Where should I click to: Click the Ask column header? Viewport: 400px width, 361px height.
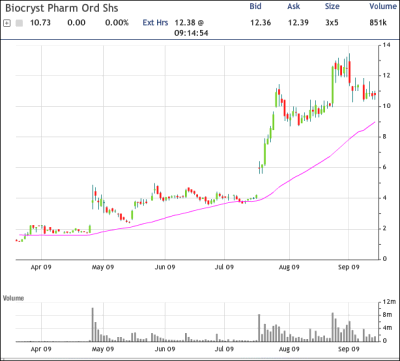[294, 6]
